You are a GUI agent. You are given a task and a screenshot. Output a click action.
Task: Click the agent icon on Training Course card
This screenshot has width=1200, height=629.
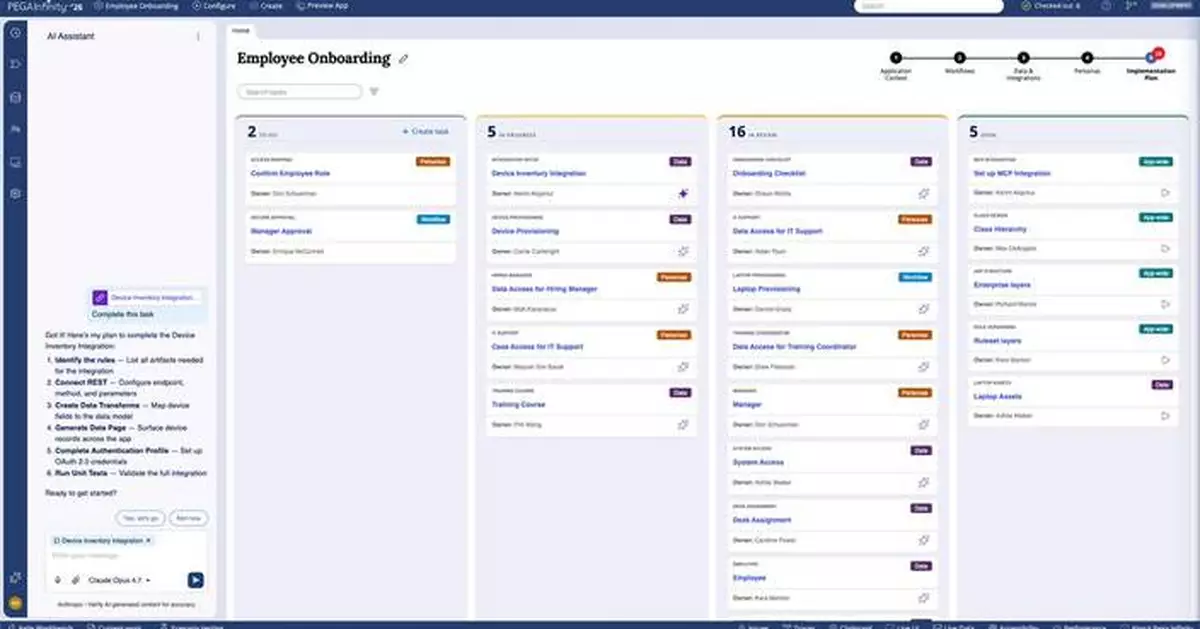683,424
